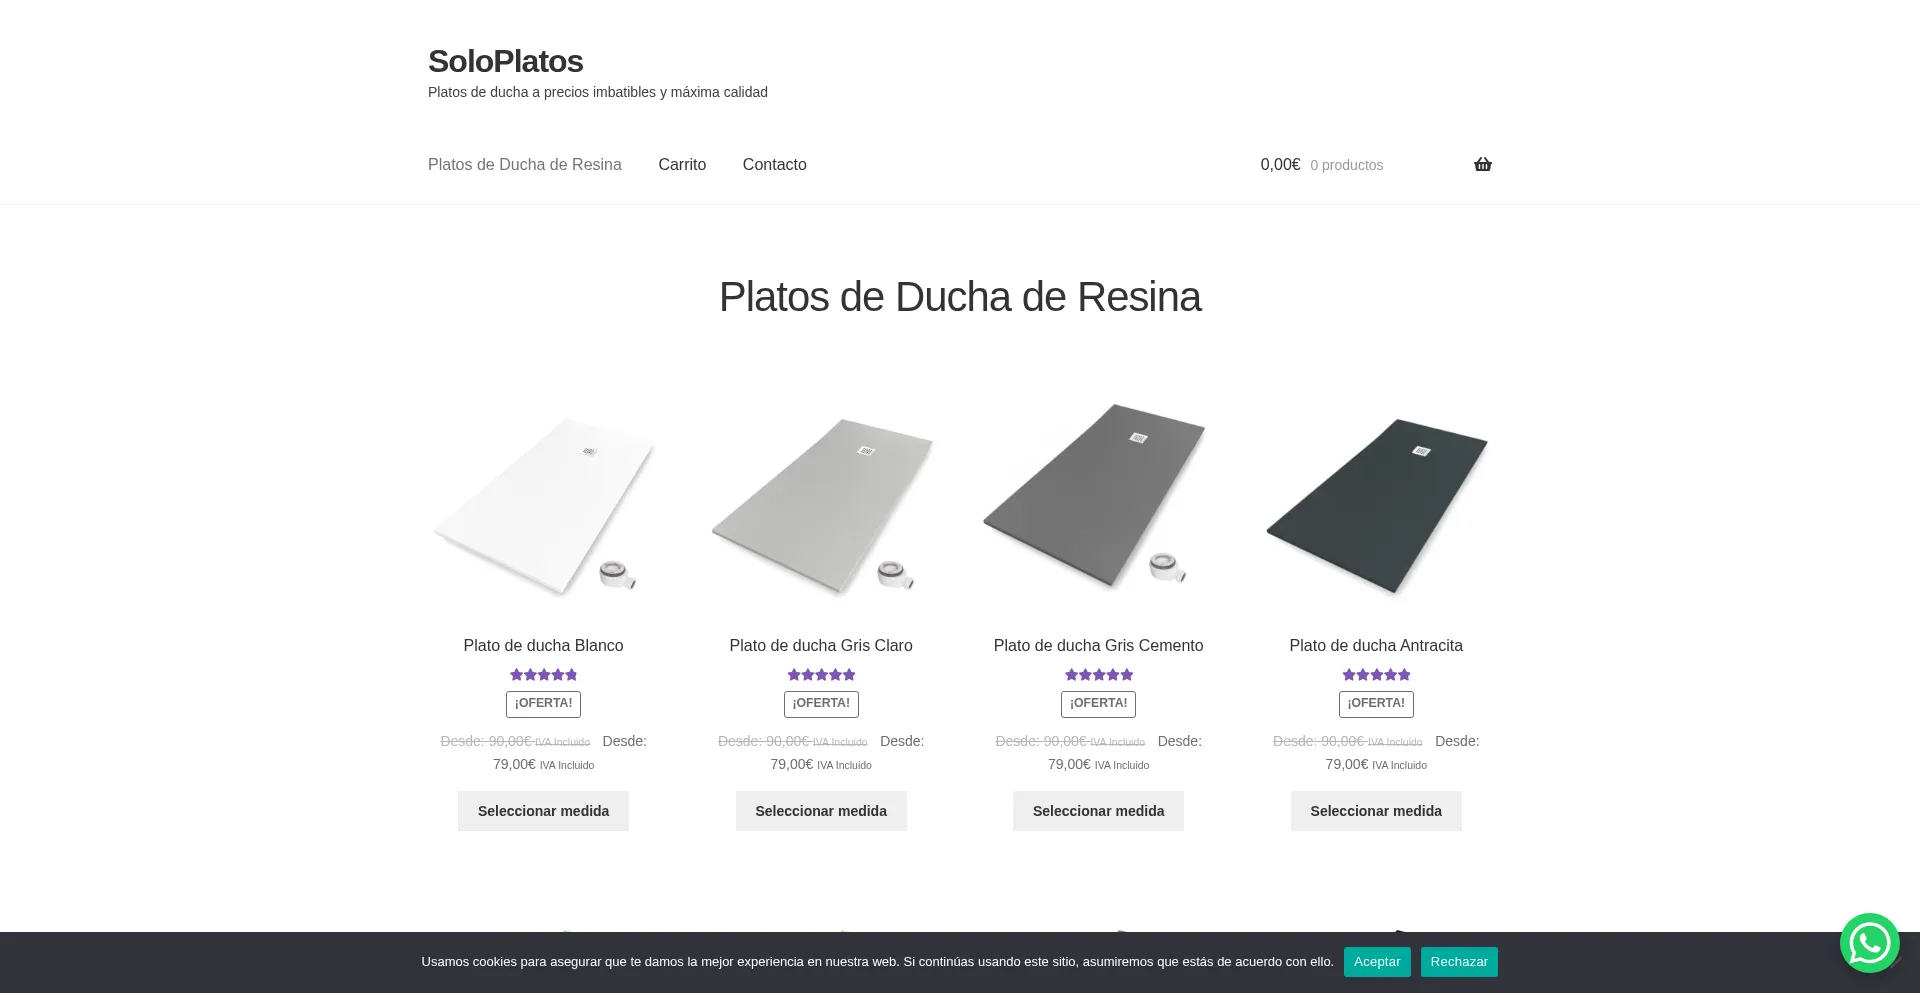This screenshot has width=1920, height=993.
Task: Click Seleccionar medida for Plato Blanco
Action: [543, 811]
